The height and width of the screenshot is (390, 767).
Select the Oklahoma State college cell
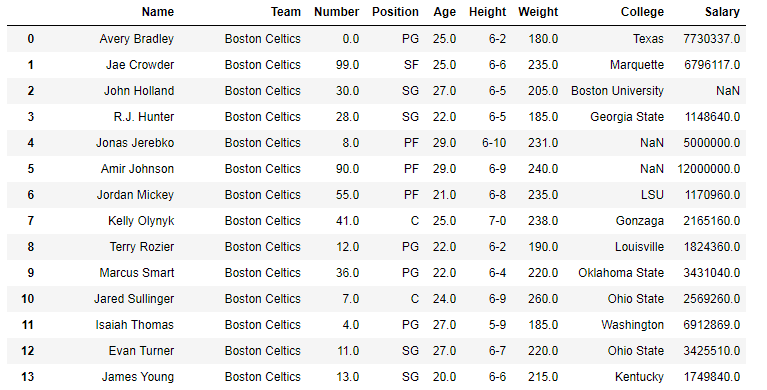621,272
